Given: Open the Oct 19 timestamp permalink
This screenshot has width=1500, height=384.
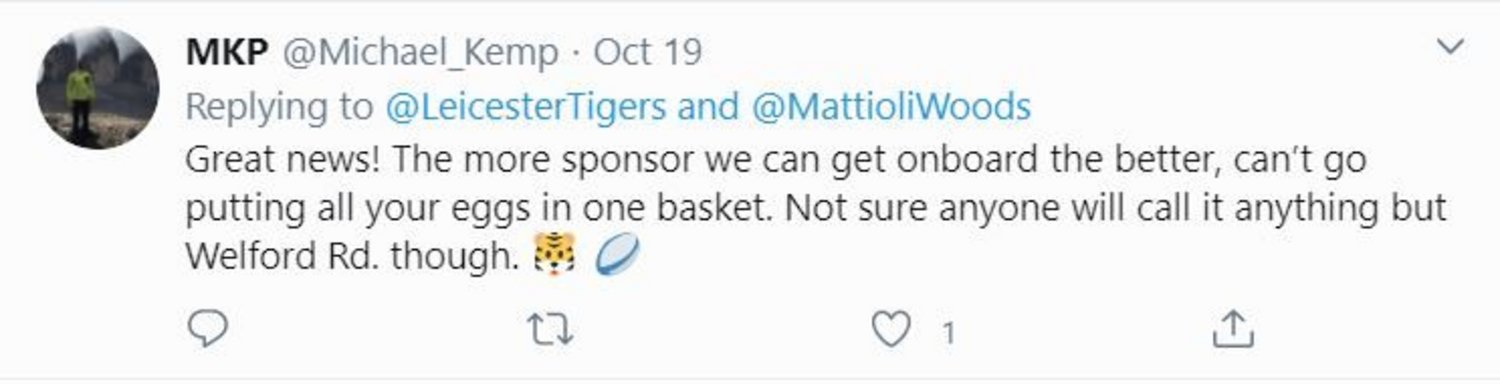Looking at the screenshot, I should click(647, 52).
